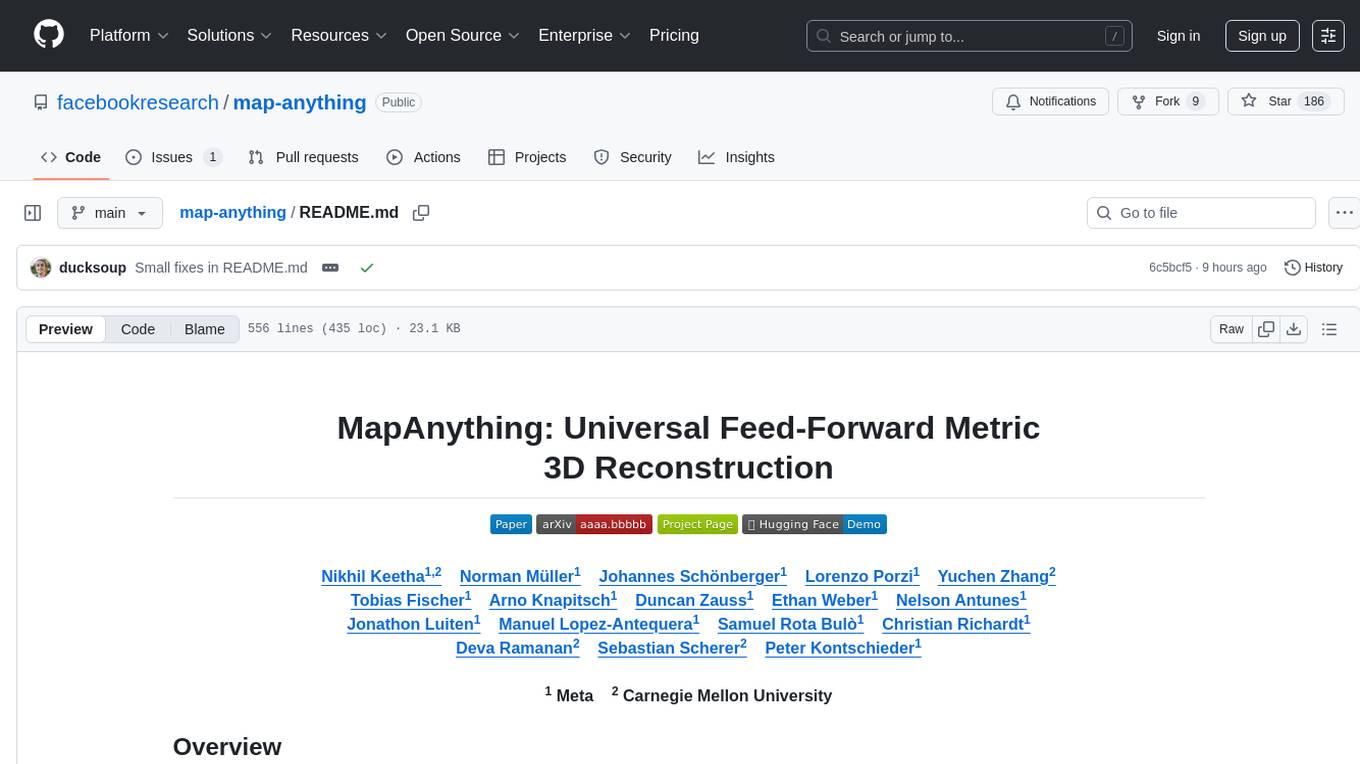This screenshot has width=1360, height=764.
Task: Open more file actions menu
Action: [1345, 213]
